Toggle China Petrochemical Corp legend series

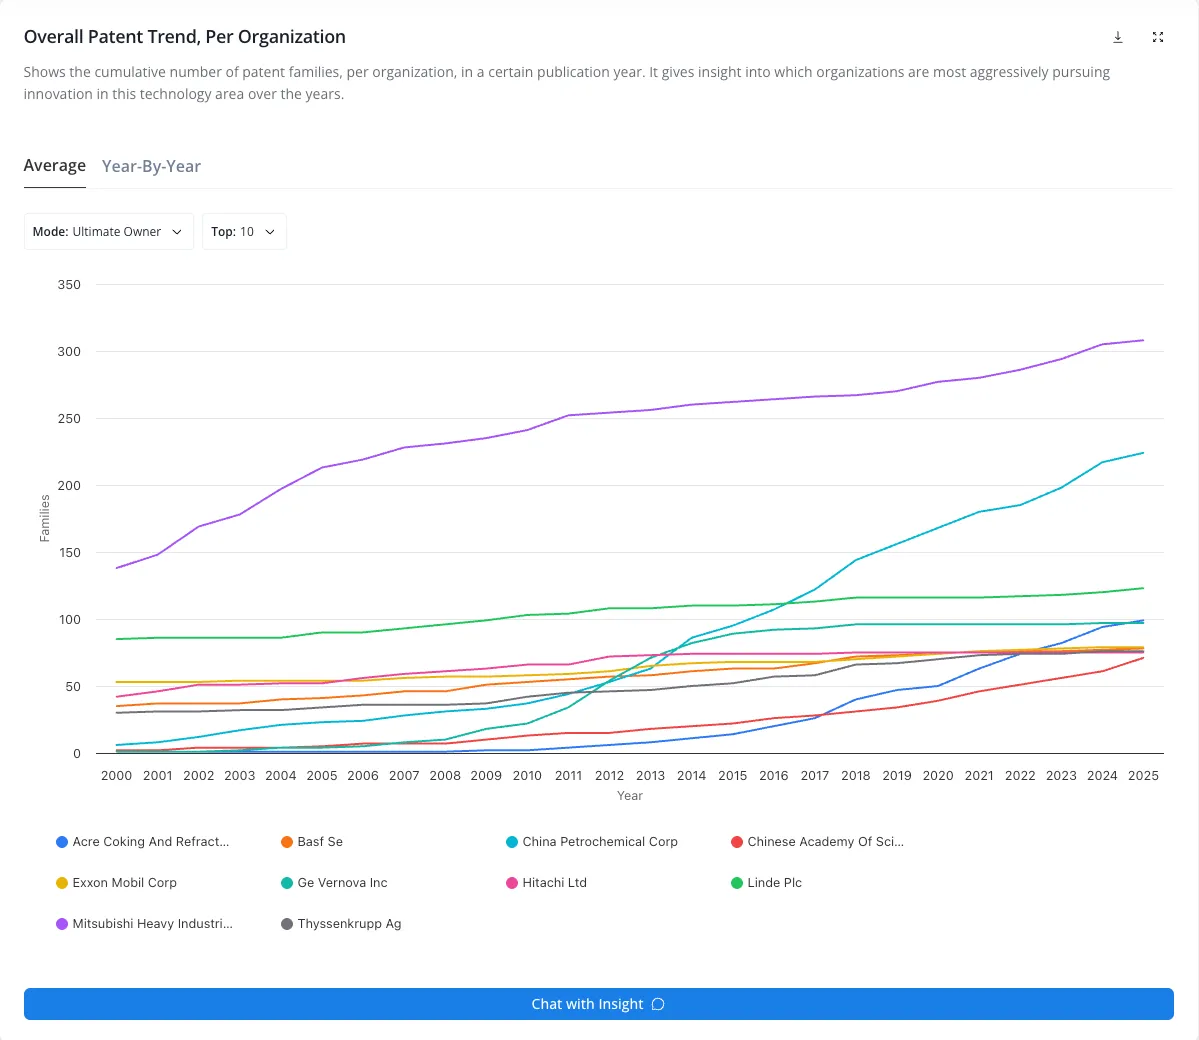pos(592,842)
